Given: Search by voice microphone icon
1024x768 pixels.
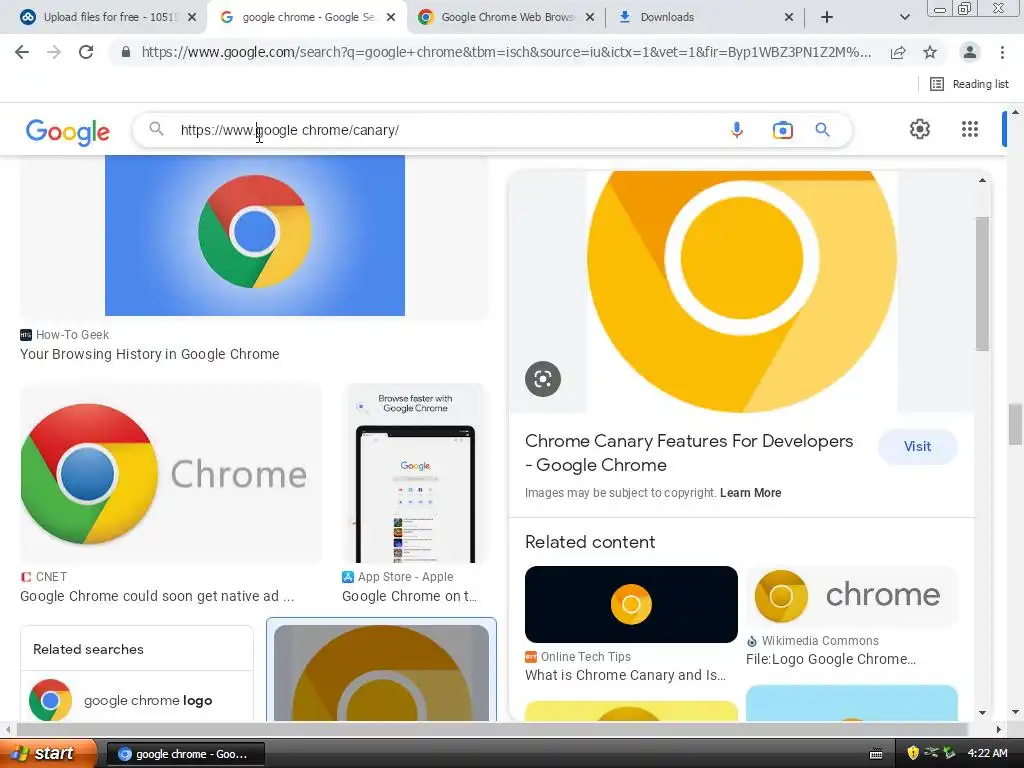Looking at the screenshot, I should [737, 130].
